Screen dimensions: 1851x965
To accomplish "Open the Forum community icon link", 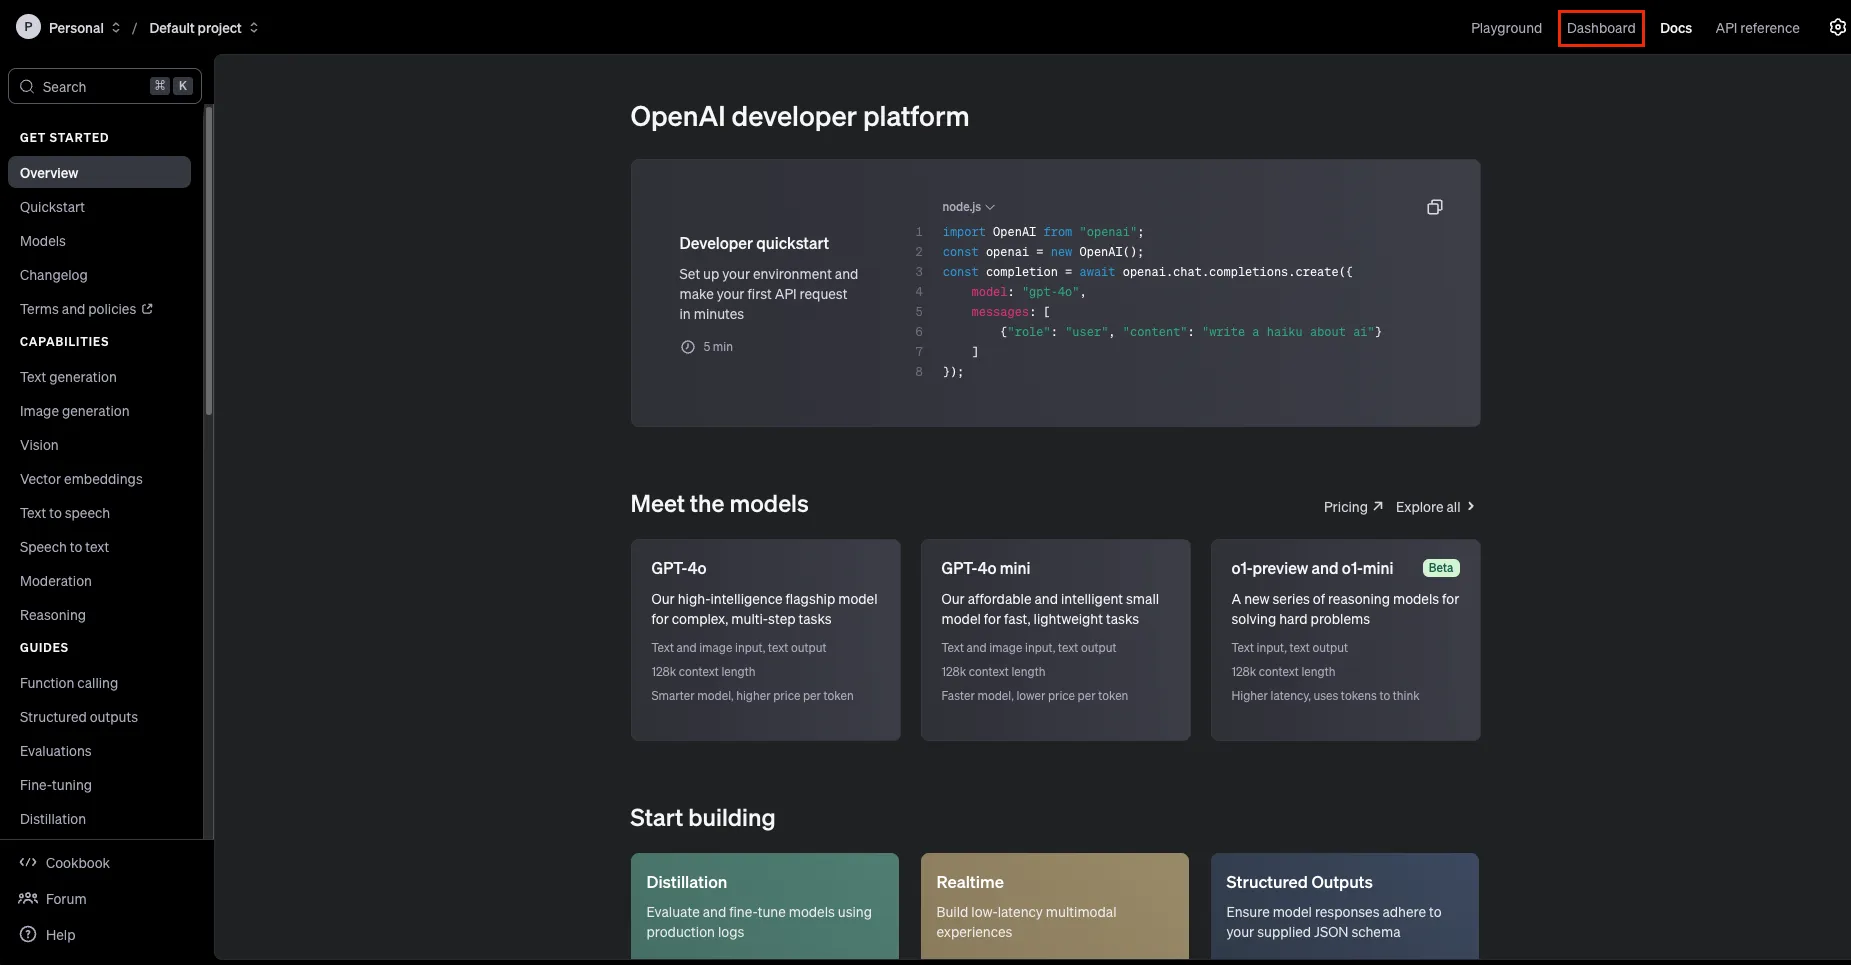I will pyautogui.click(x=28, y=899).
